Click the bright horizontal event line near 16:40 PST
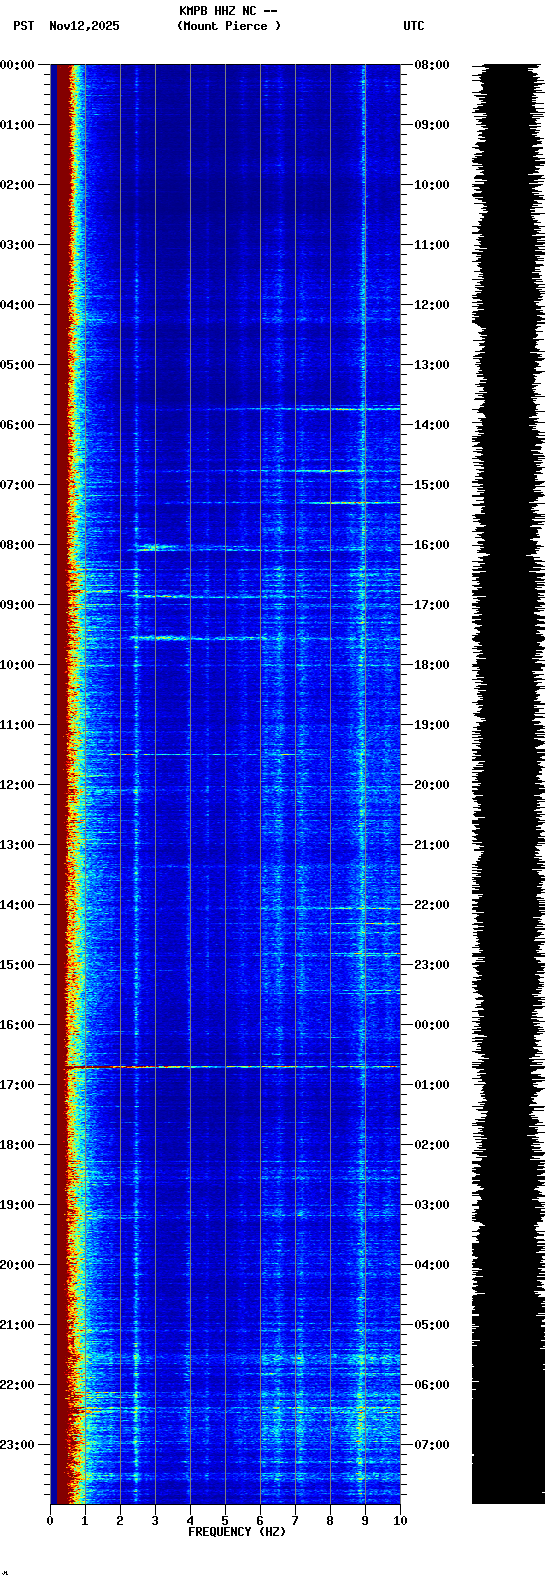Image resolution: width=552 pixels, height=1584 pixels. 232,1067
